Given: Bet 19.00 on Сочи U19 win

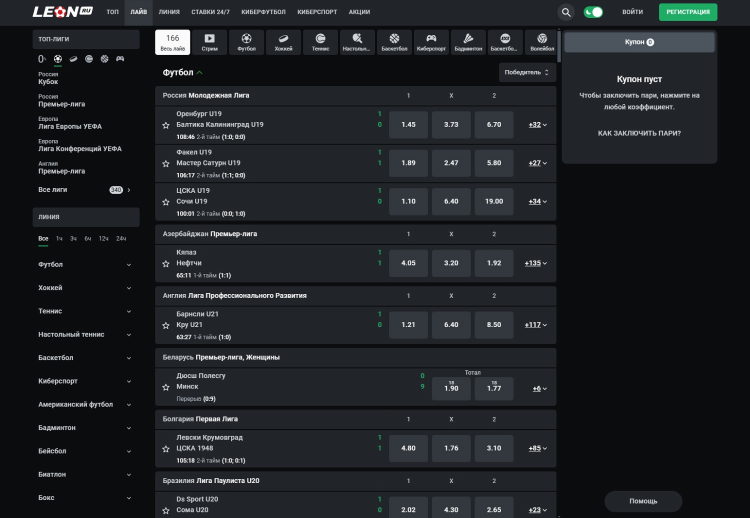Looking at the screenshot, I should [x=494, y=201].
